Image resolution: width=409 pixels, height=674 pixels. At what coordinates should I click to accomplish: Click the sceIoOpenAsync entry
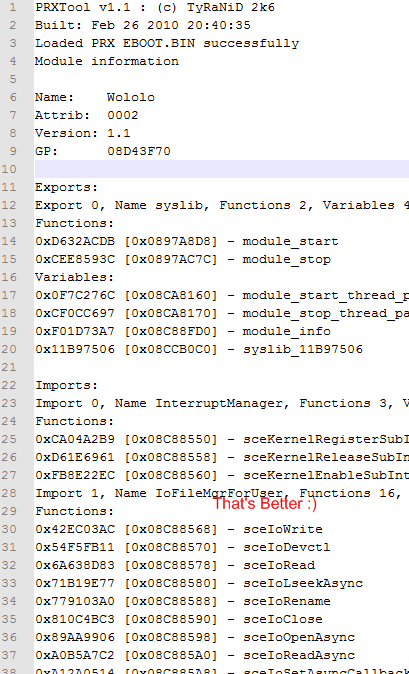point(195,637)
